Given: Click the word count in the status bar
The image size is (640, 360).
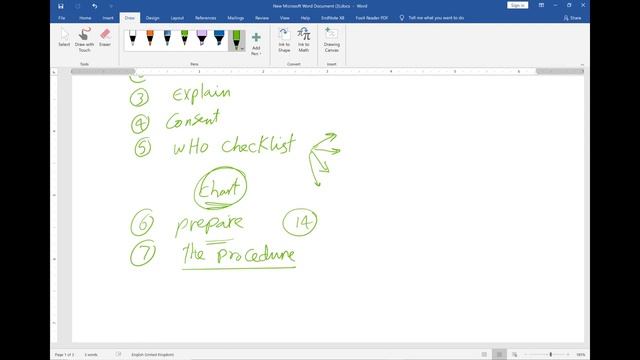Looking at the screenshot, I should point(91,355).
